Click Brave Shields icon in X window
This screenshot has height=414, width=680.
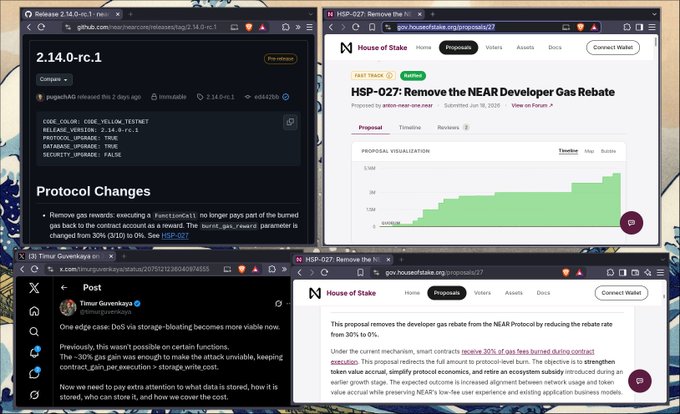242,269
